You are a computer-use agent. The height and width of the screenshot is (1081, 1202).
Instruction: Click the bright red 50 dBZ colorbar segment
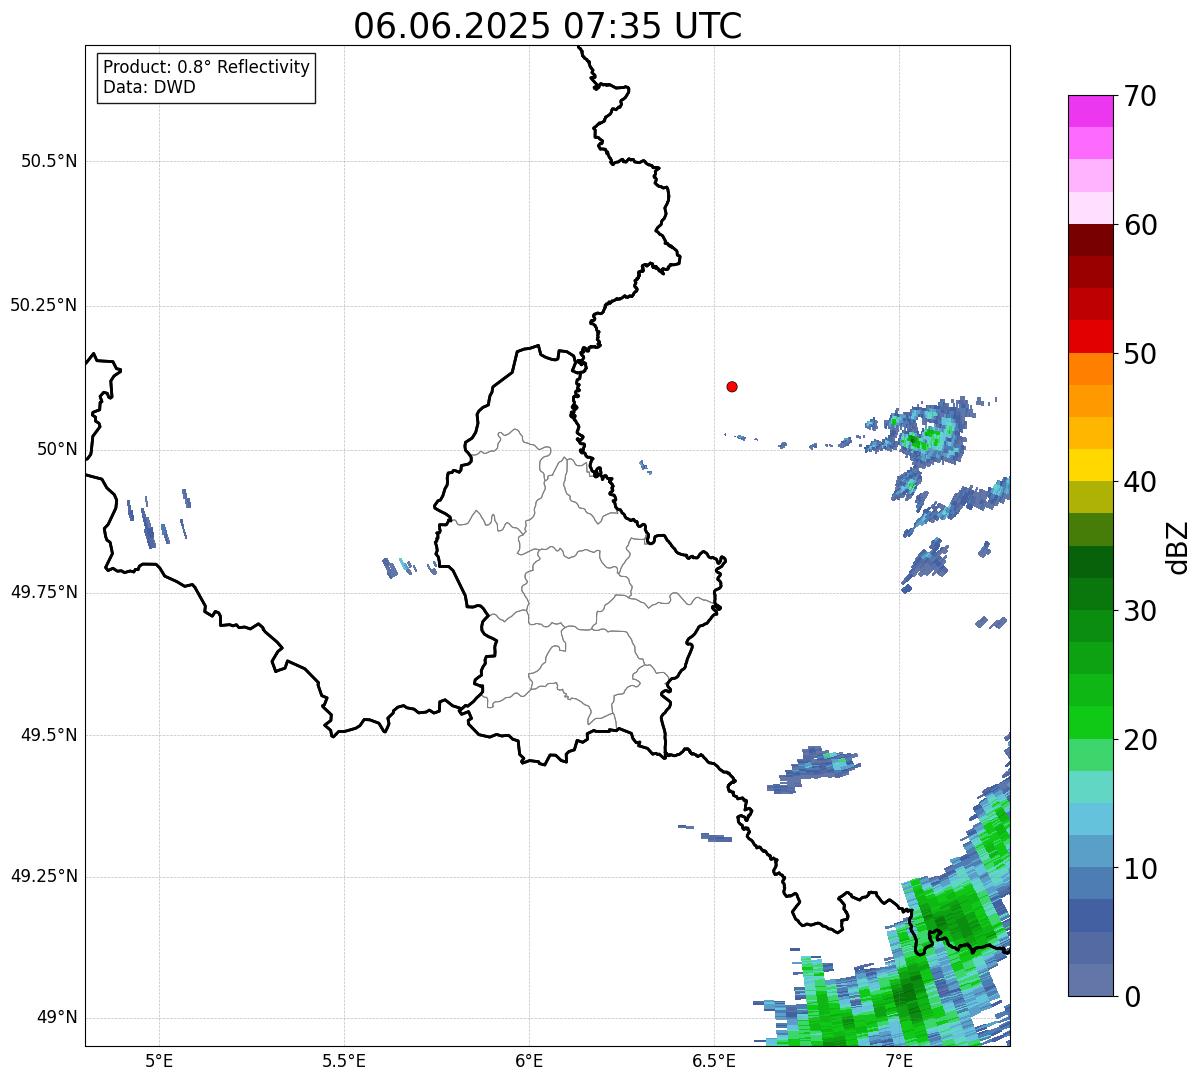tap(1090, 336)
